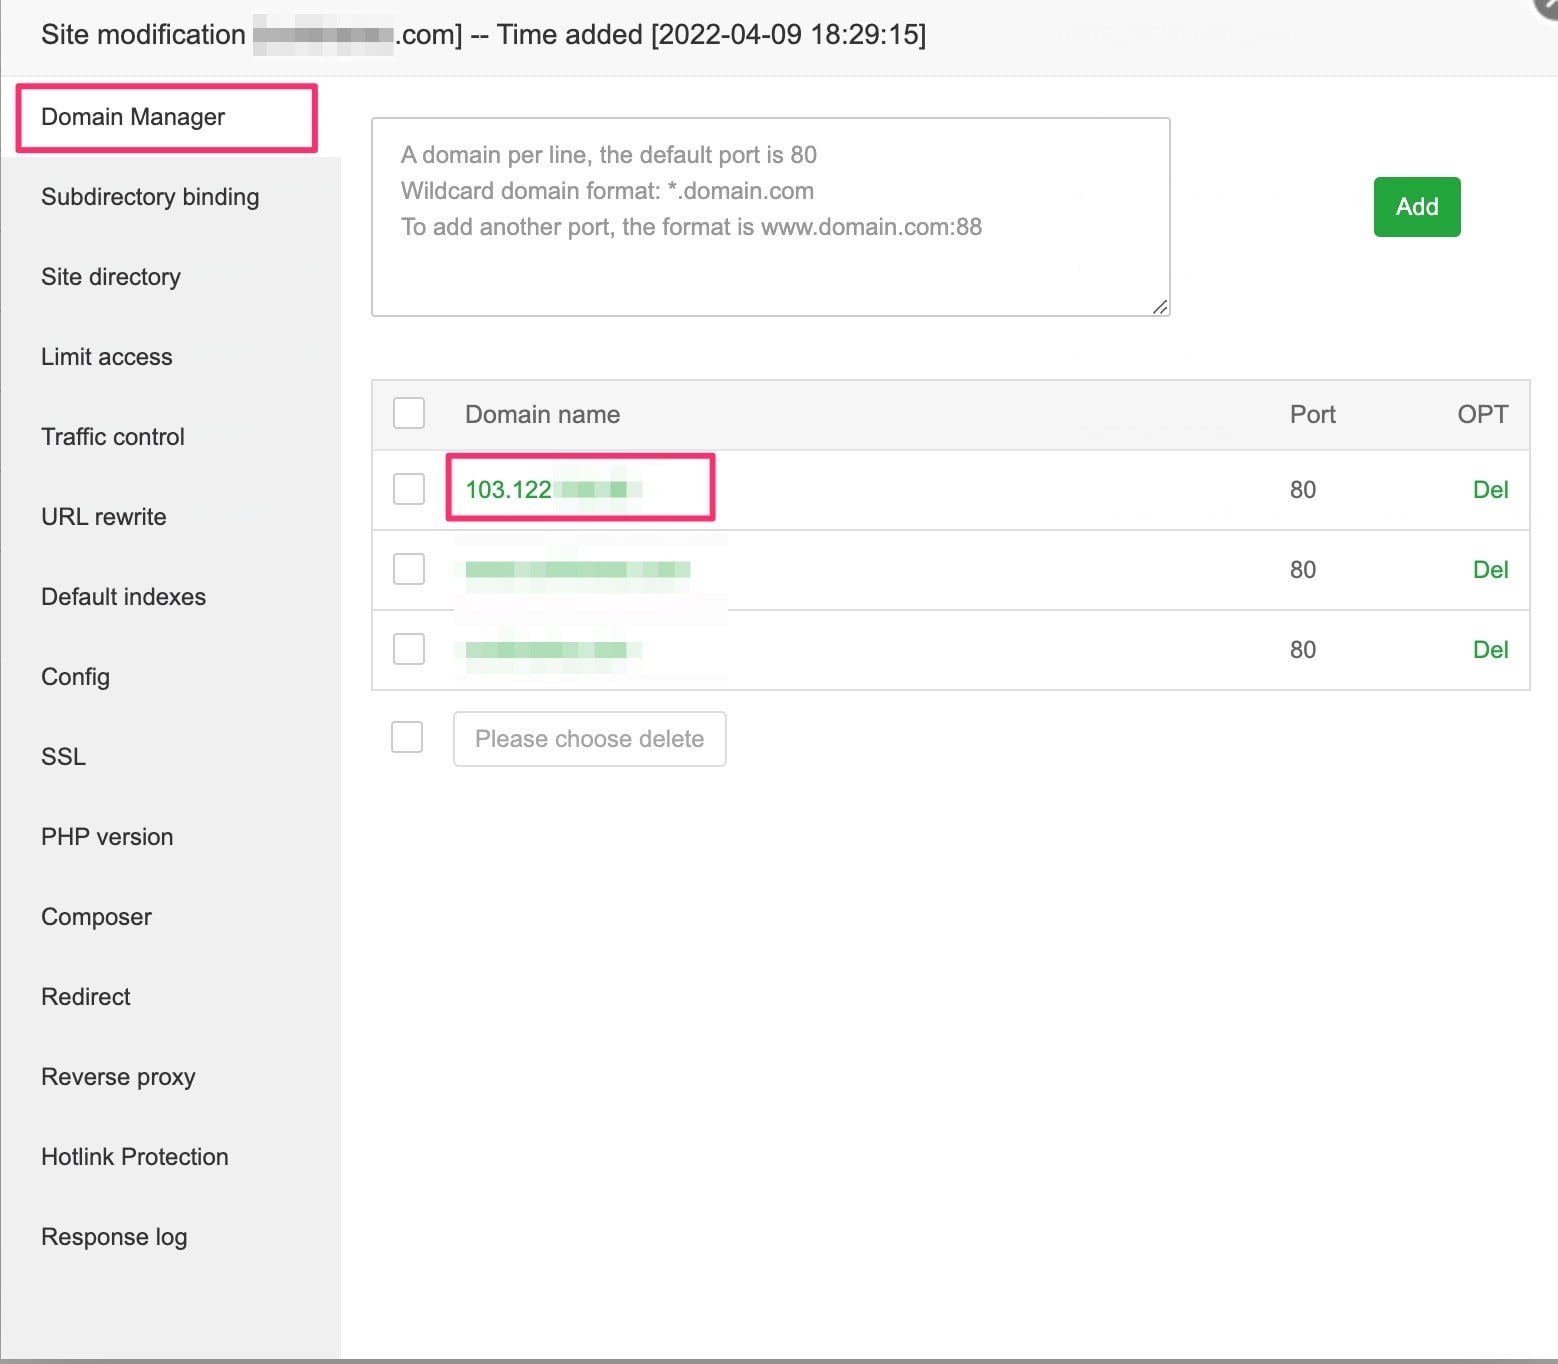
Task: Select the URL rewrite tab
Action: pyautogui.click(x=104, y=517)
